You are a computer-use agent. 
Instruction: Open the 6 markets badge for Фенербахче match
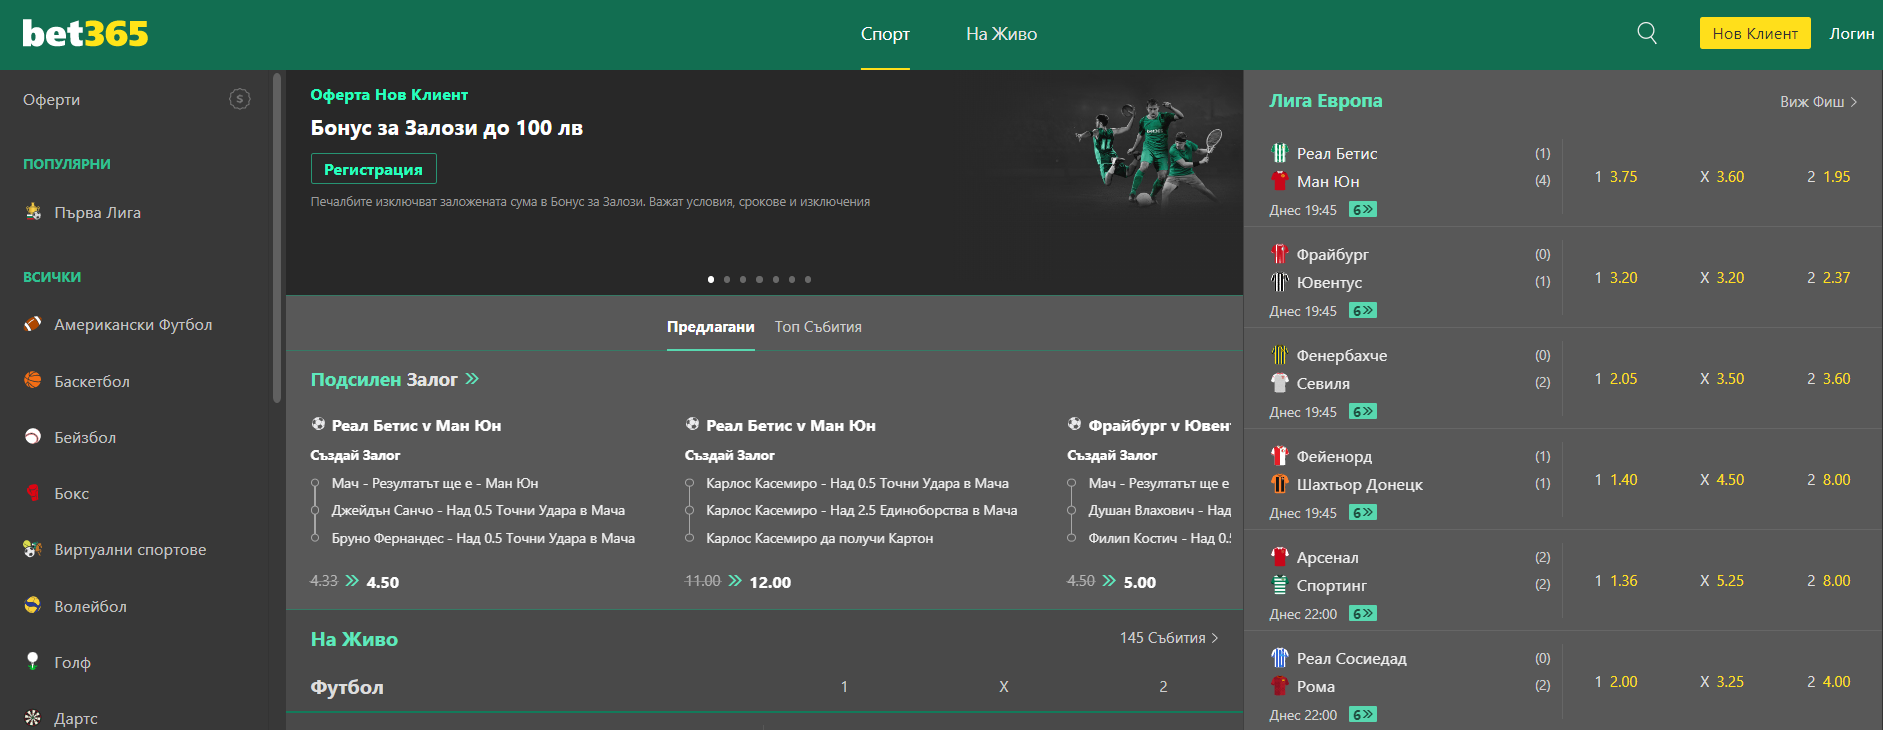[1363, 412]
